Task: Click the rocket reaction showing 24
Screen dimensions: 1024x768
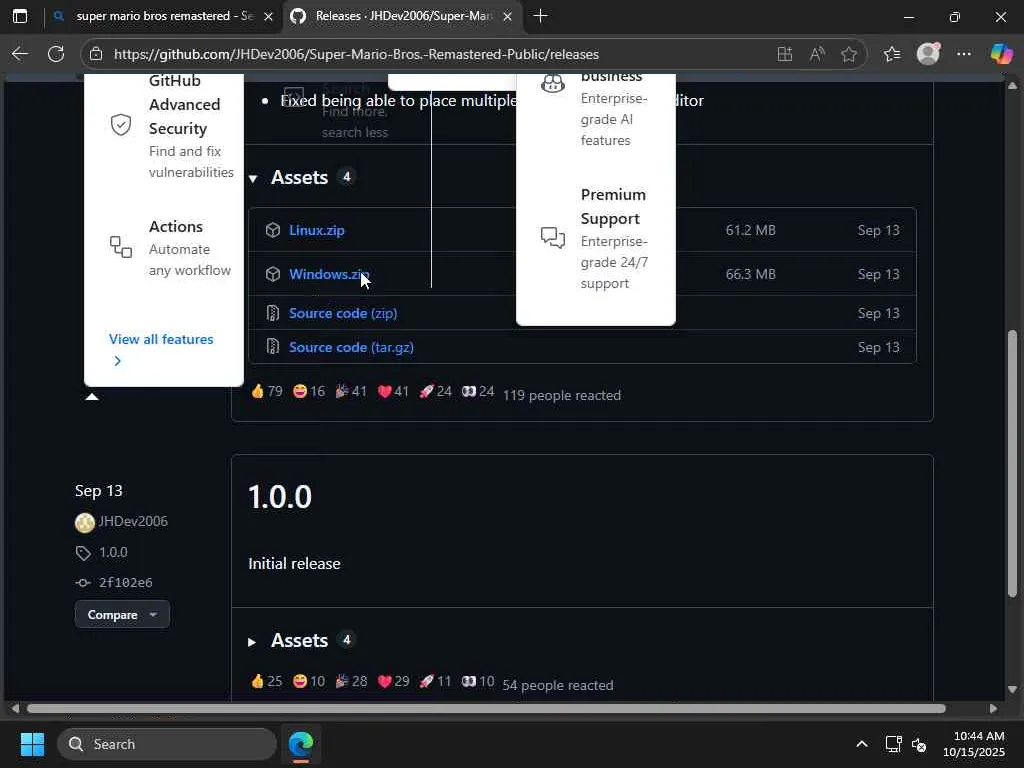Action: [x=435, y=391]
